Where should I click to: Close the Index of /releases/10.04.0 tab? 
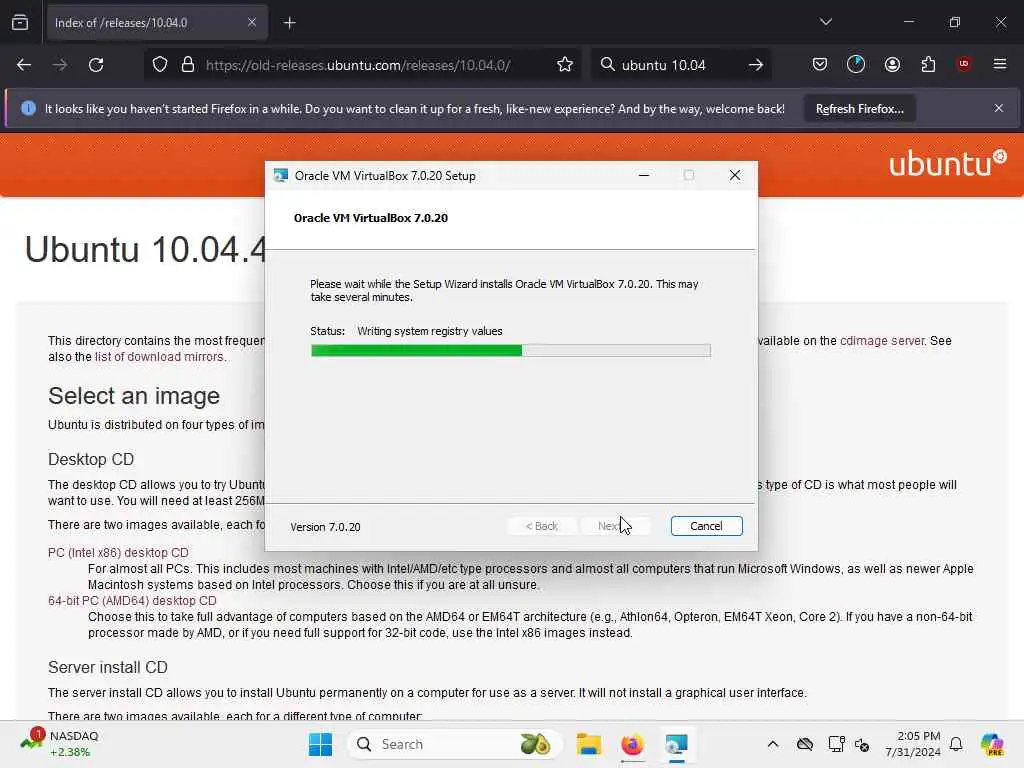(252, 22)
